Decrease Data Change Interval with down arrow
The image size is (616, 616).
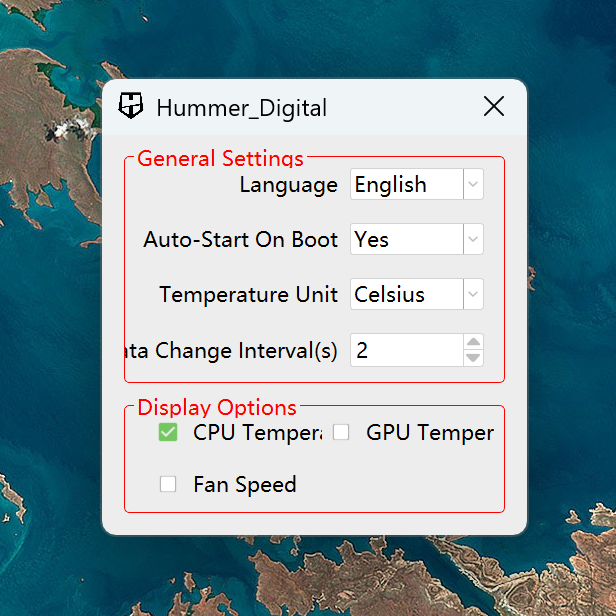coord(473,358)
